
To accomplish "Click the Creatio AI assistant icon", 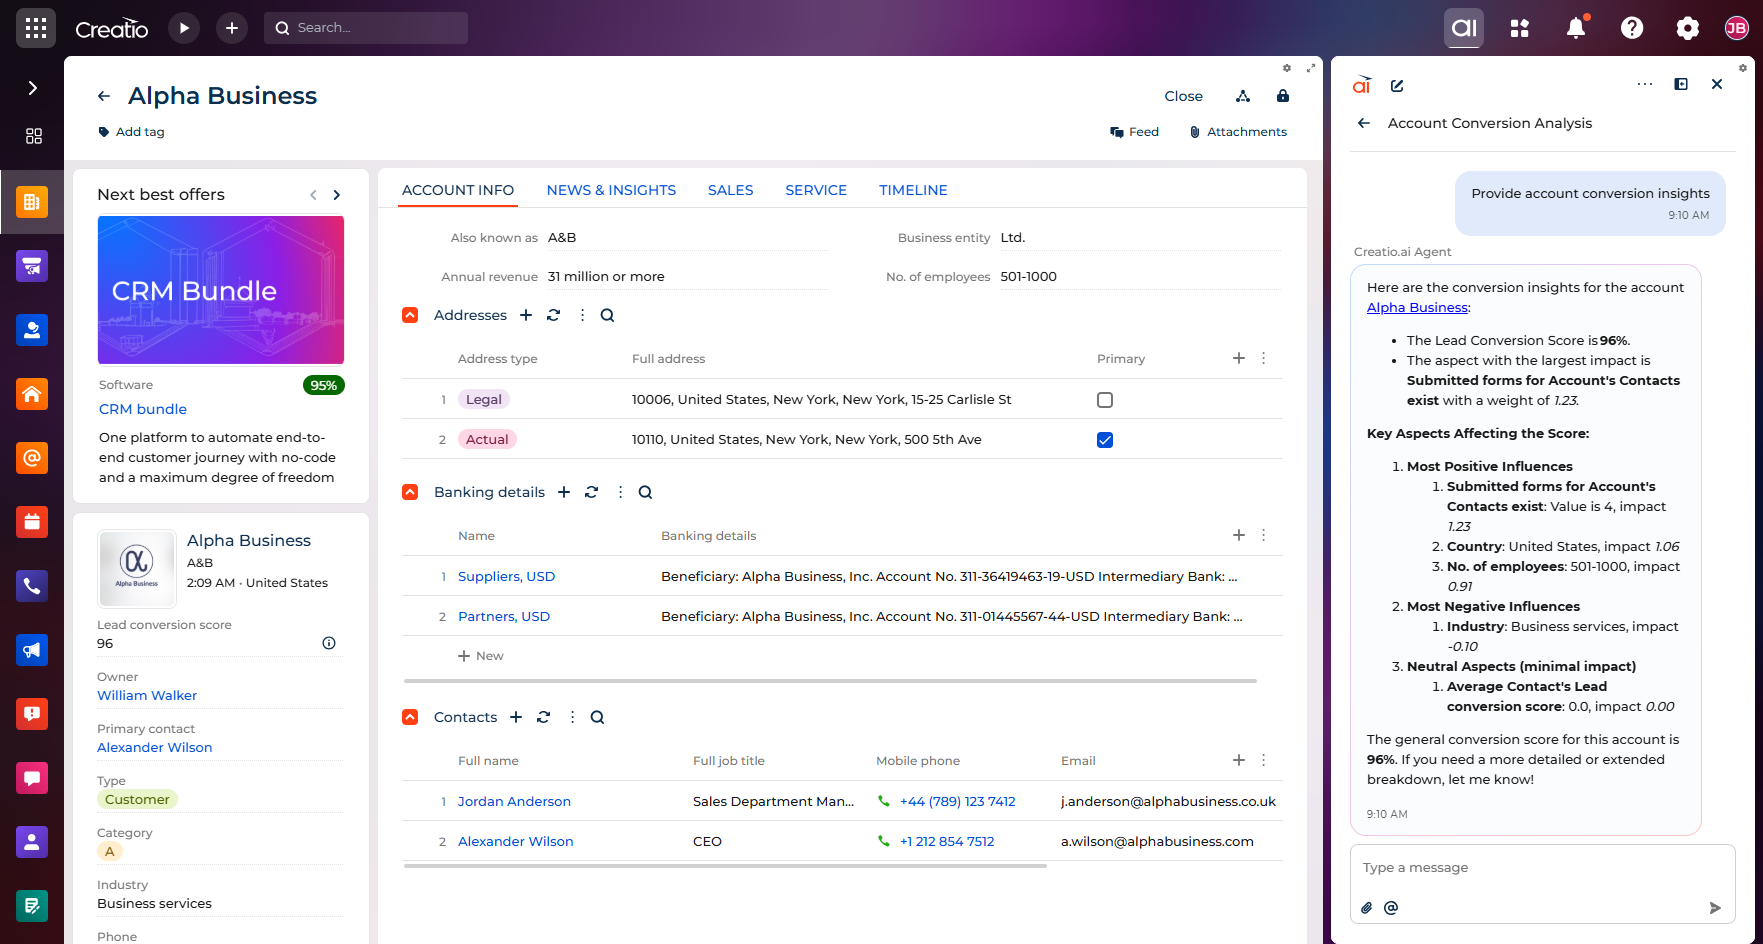I will click(x=1463, y=28).
